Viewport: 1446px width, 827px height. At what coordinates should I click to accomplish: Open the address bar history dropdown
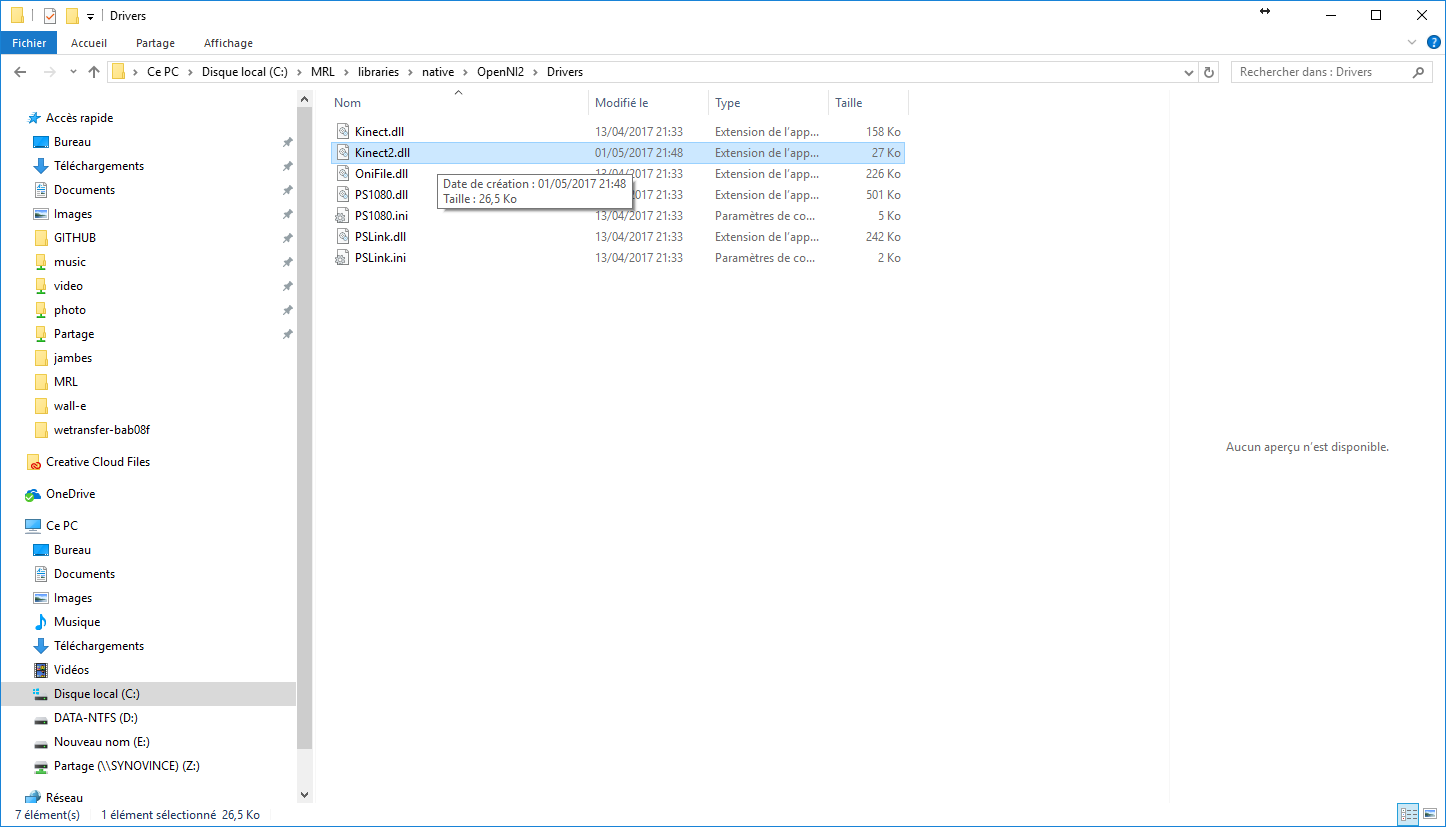click(1188, 72)
